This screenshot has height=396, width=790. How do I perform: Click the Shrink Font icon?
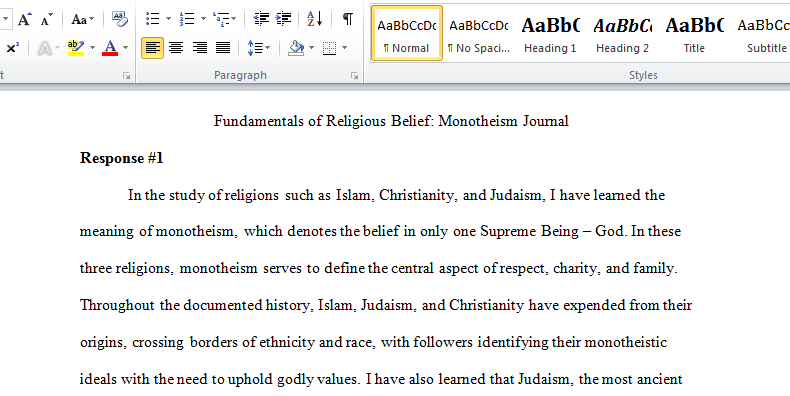46,19
